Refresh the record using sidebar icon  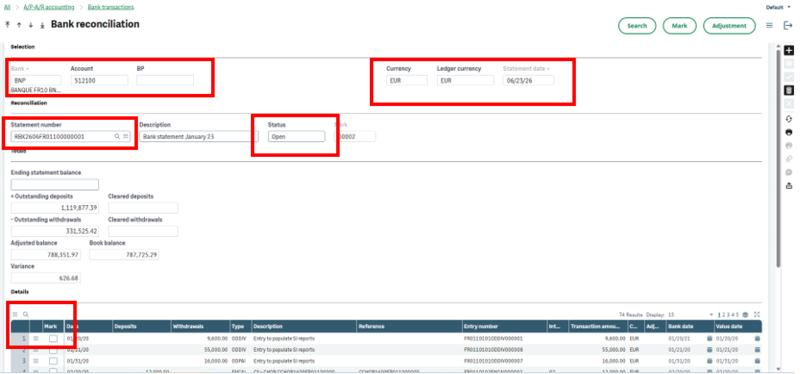pos(789,119)
